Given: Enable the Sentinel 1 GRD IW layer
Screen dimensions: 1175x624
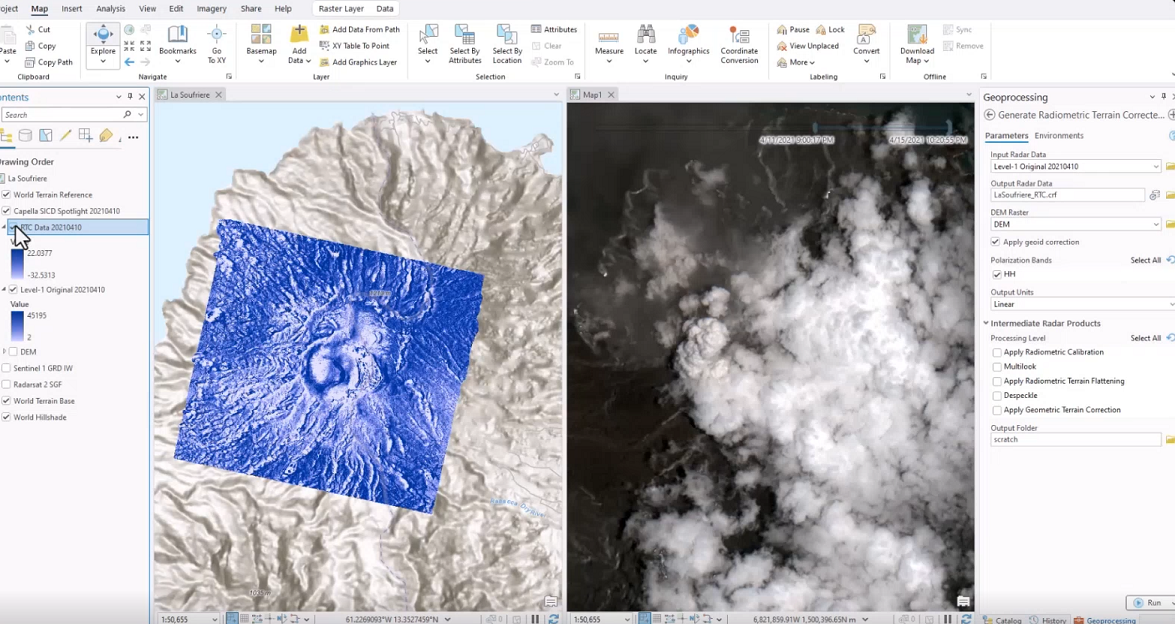Looking at the screenshot, I should click(x=6, y=368).
